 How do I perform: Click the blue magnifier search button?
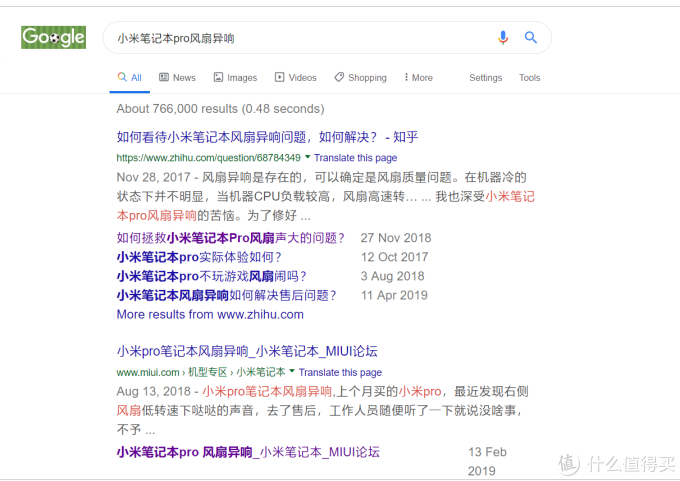point(531,38)
